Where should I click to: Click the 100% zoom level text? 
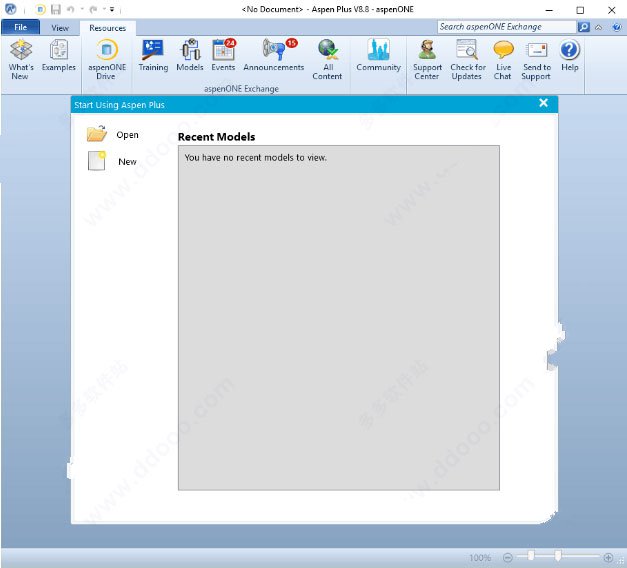coord(480,558)
